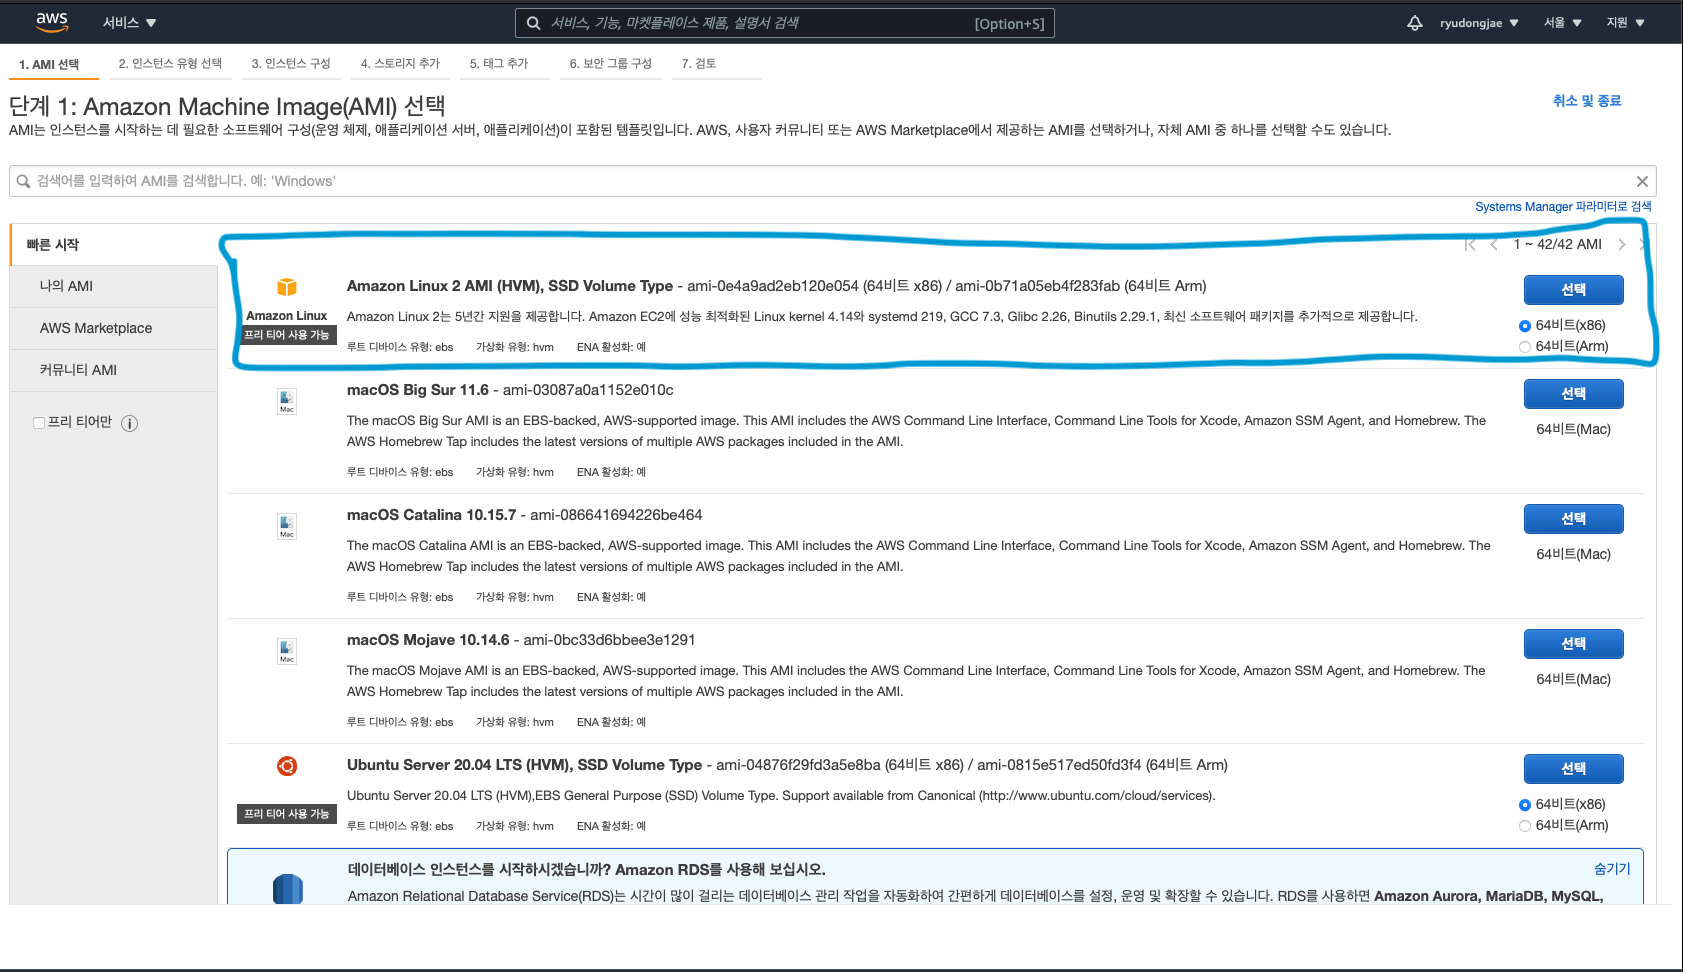The height and width of the screenshot is (972, 1683).
Task: Click the macOS Catalina Mac icon
Action: coord(287,526)
